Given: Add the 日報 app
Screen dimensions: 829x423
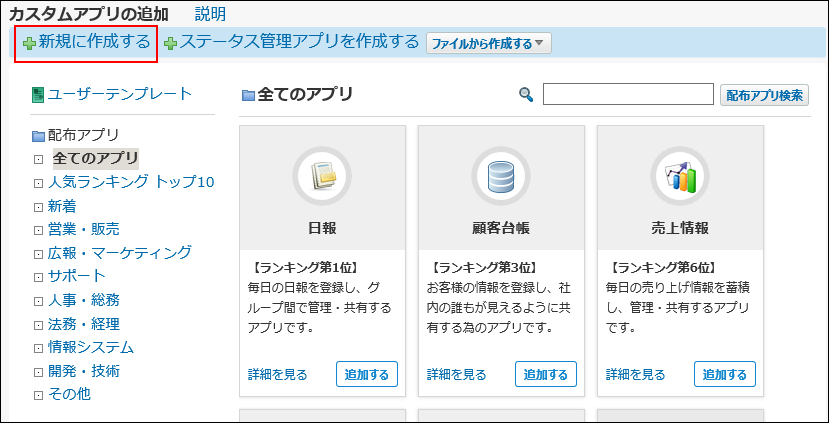Looking at the screenshot, I should click(x=367, y=375).
